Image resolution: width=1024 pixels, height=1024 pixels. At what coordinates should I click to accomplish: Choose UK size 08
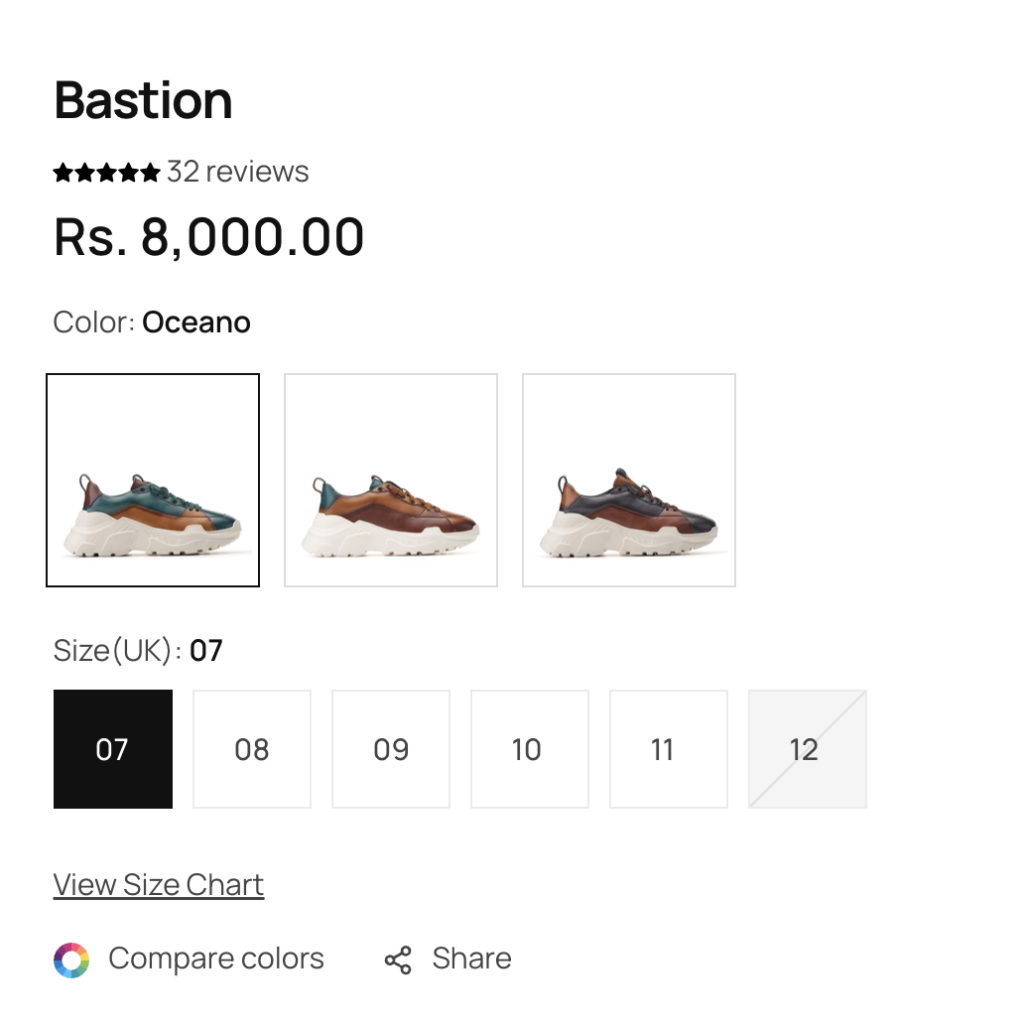(x=252, y=749)
